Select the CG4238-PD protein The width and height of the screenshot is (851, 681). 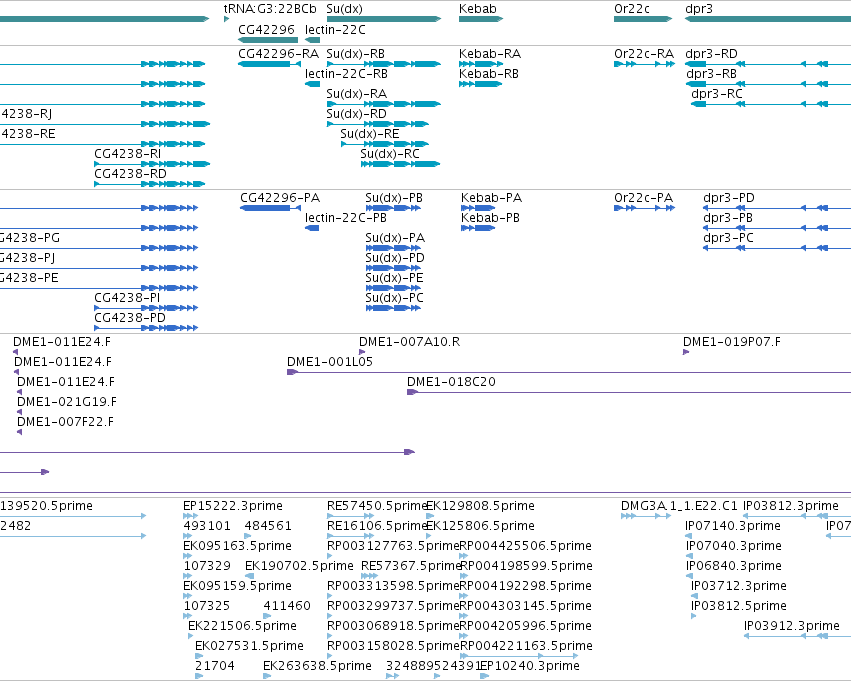[x=147, y=328]
